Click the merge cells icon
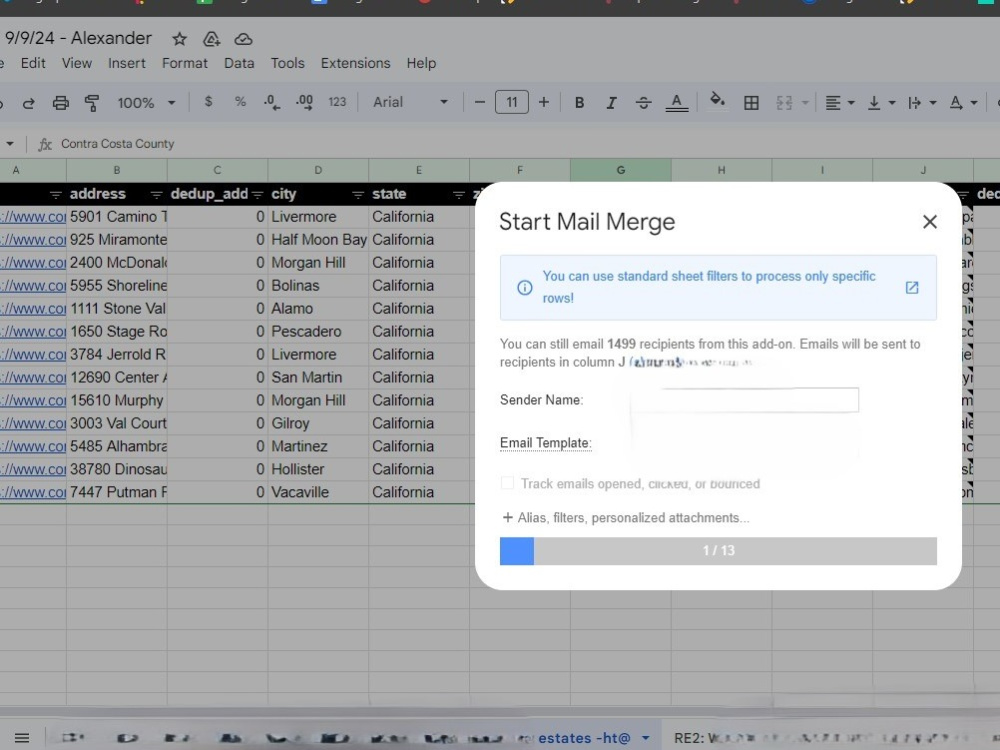 tap(784, 103)
